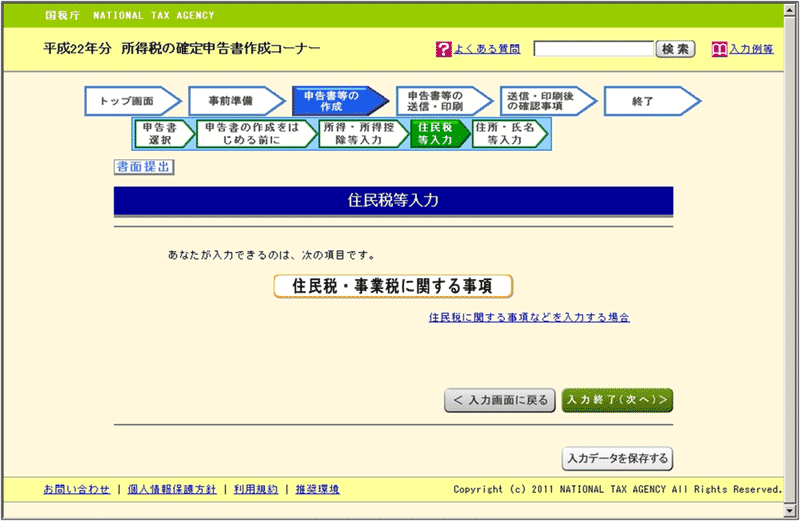800x521 pixels.
Task: Open the 個人情報保護方針 footer link
Action: click(170, 489)
